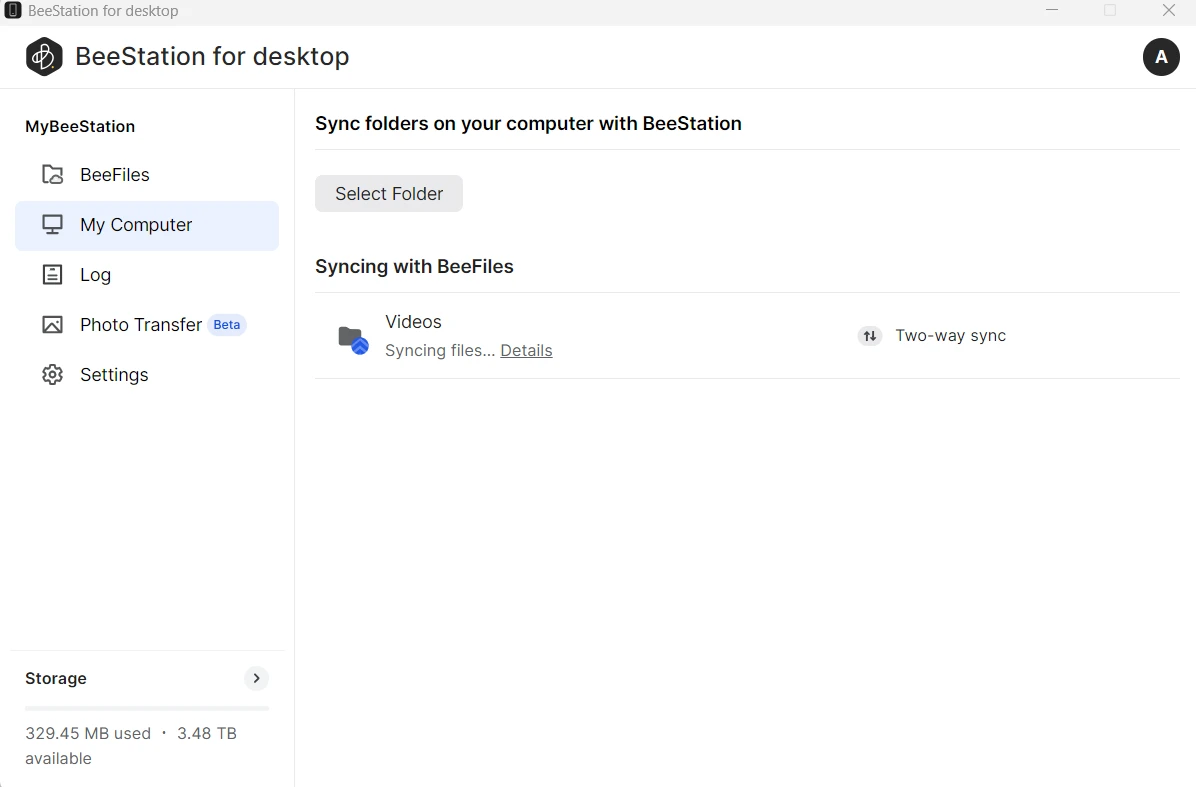
Task: Click the Videos folder sync status icon
Action: (x=352, y=339)
